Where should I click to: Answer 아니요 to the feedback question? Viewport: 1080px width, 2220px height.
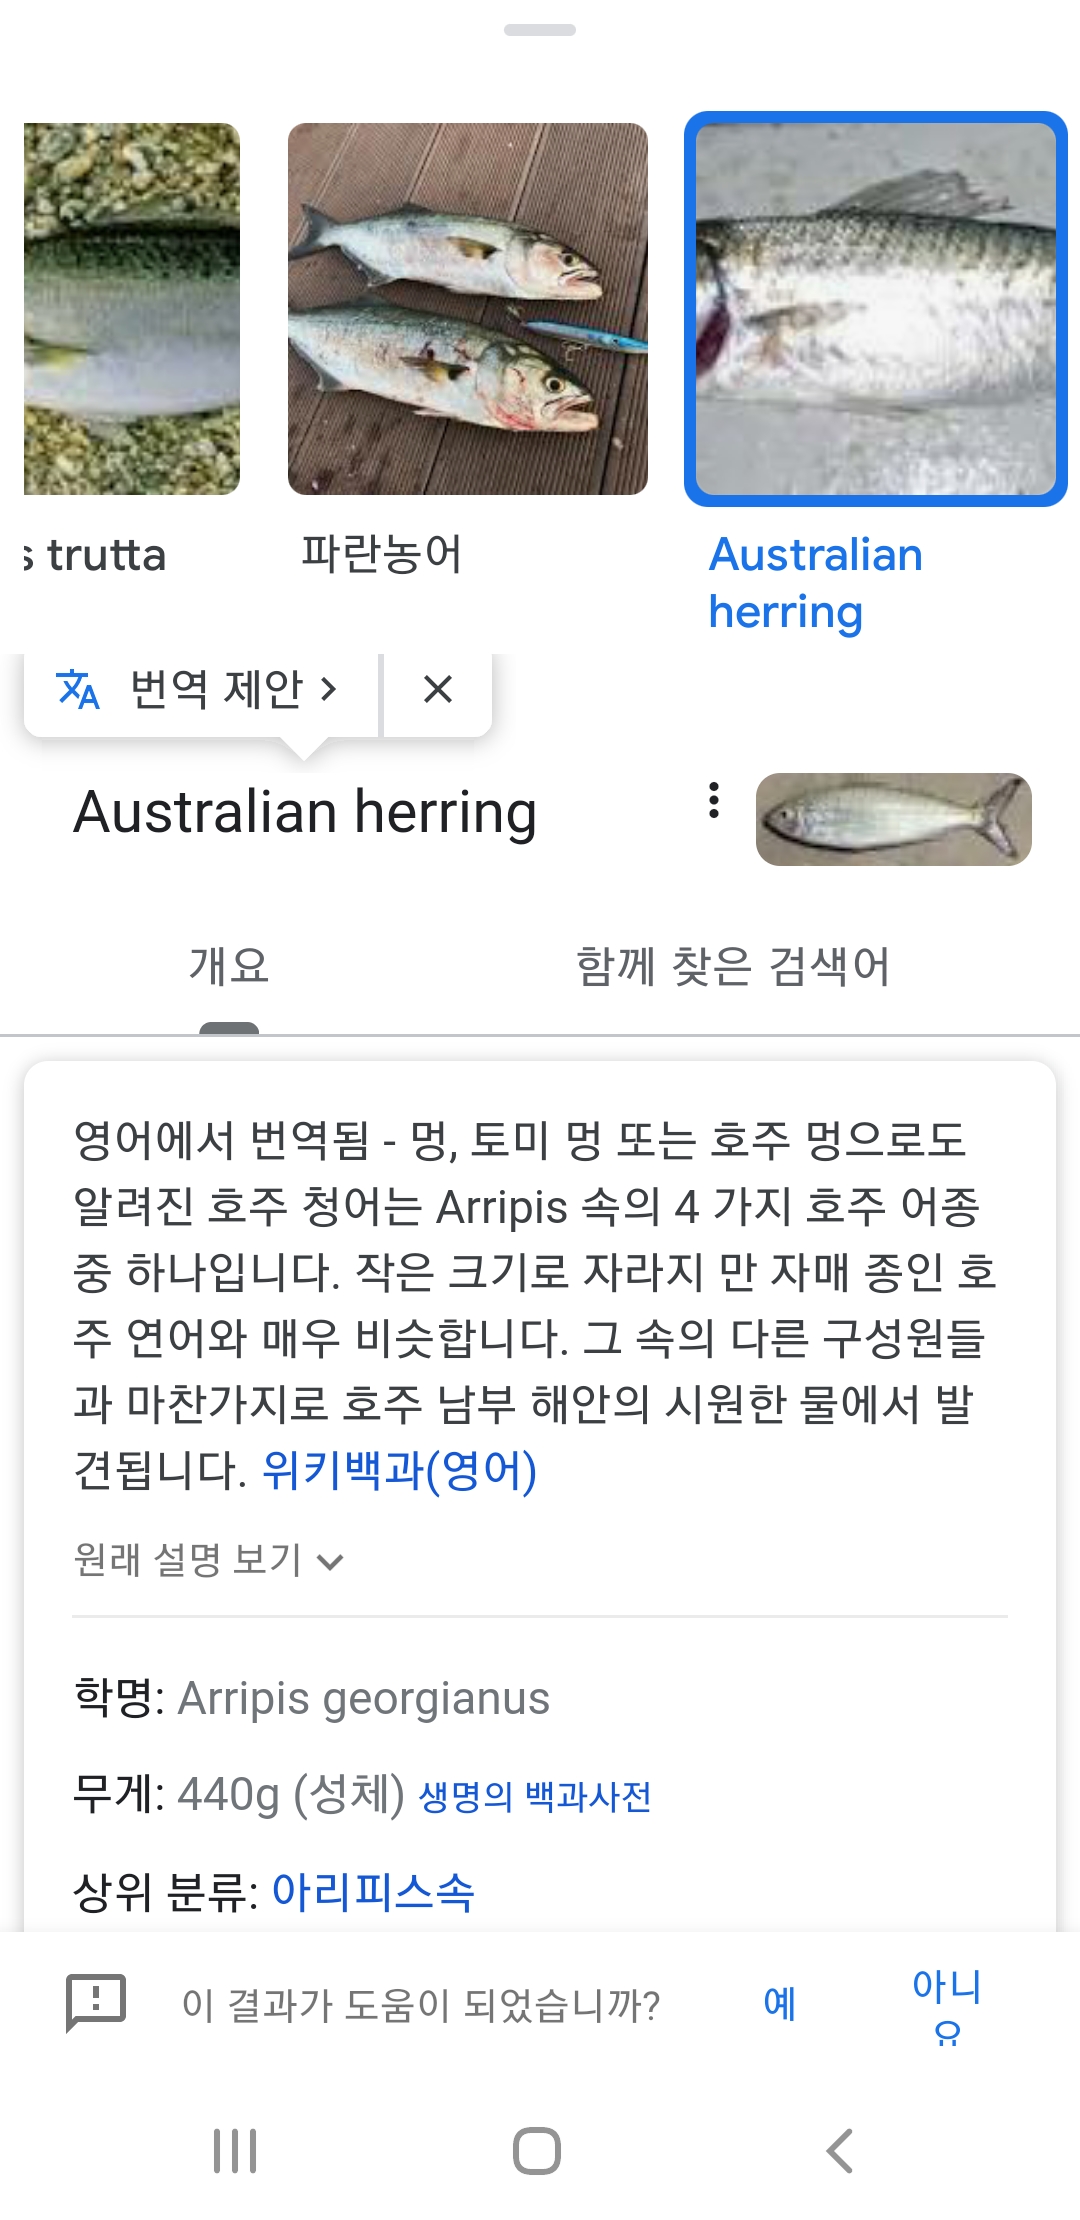click(x=946, y=2003)
